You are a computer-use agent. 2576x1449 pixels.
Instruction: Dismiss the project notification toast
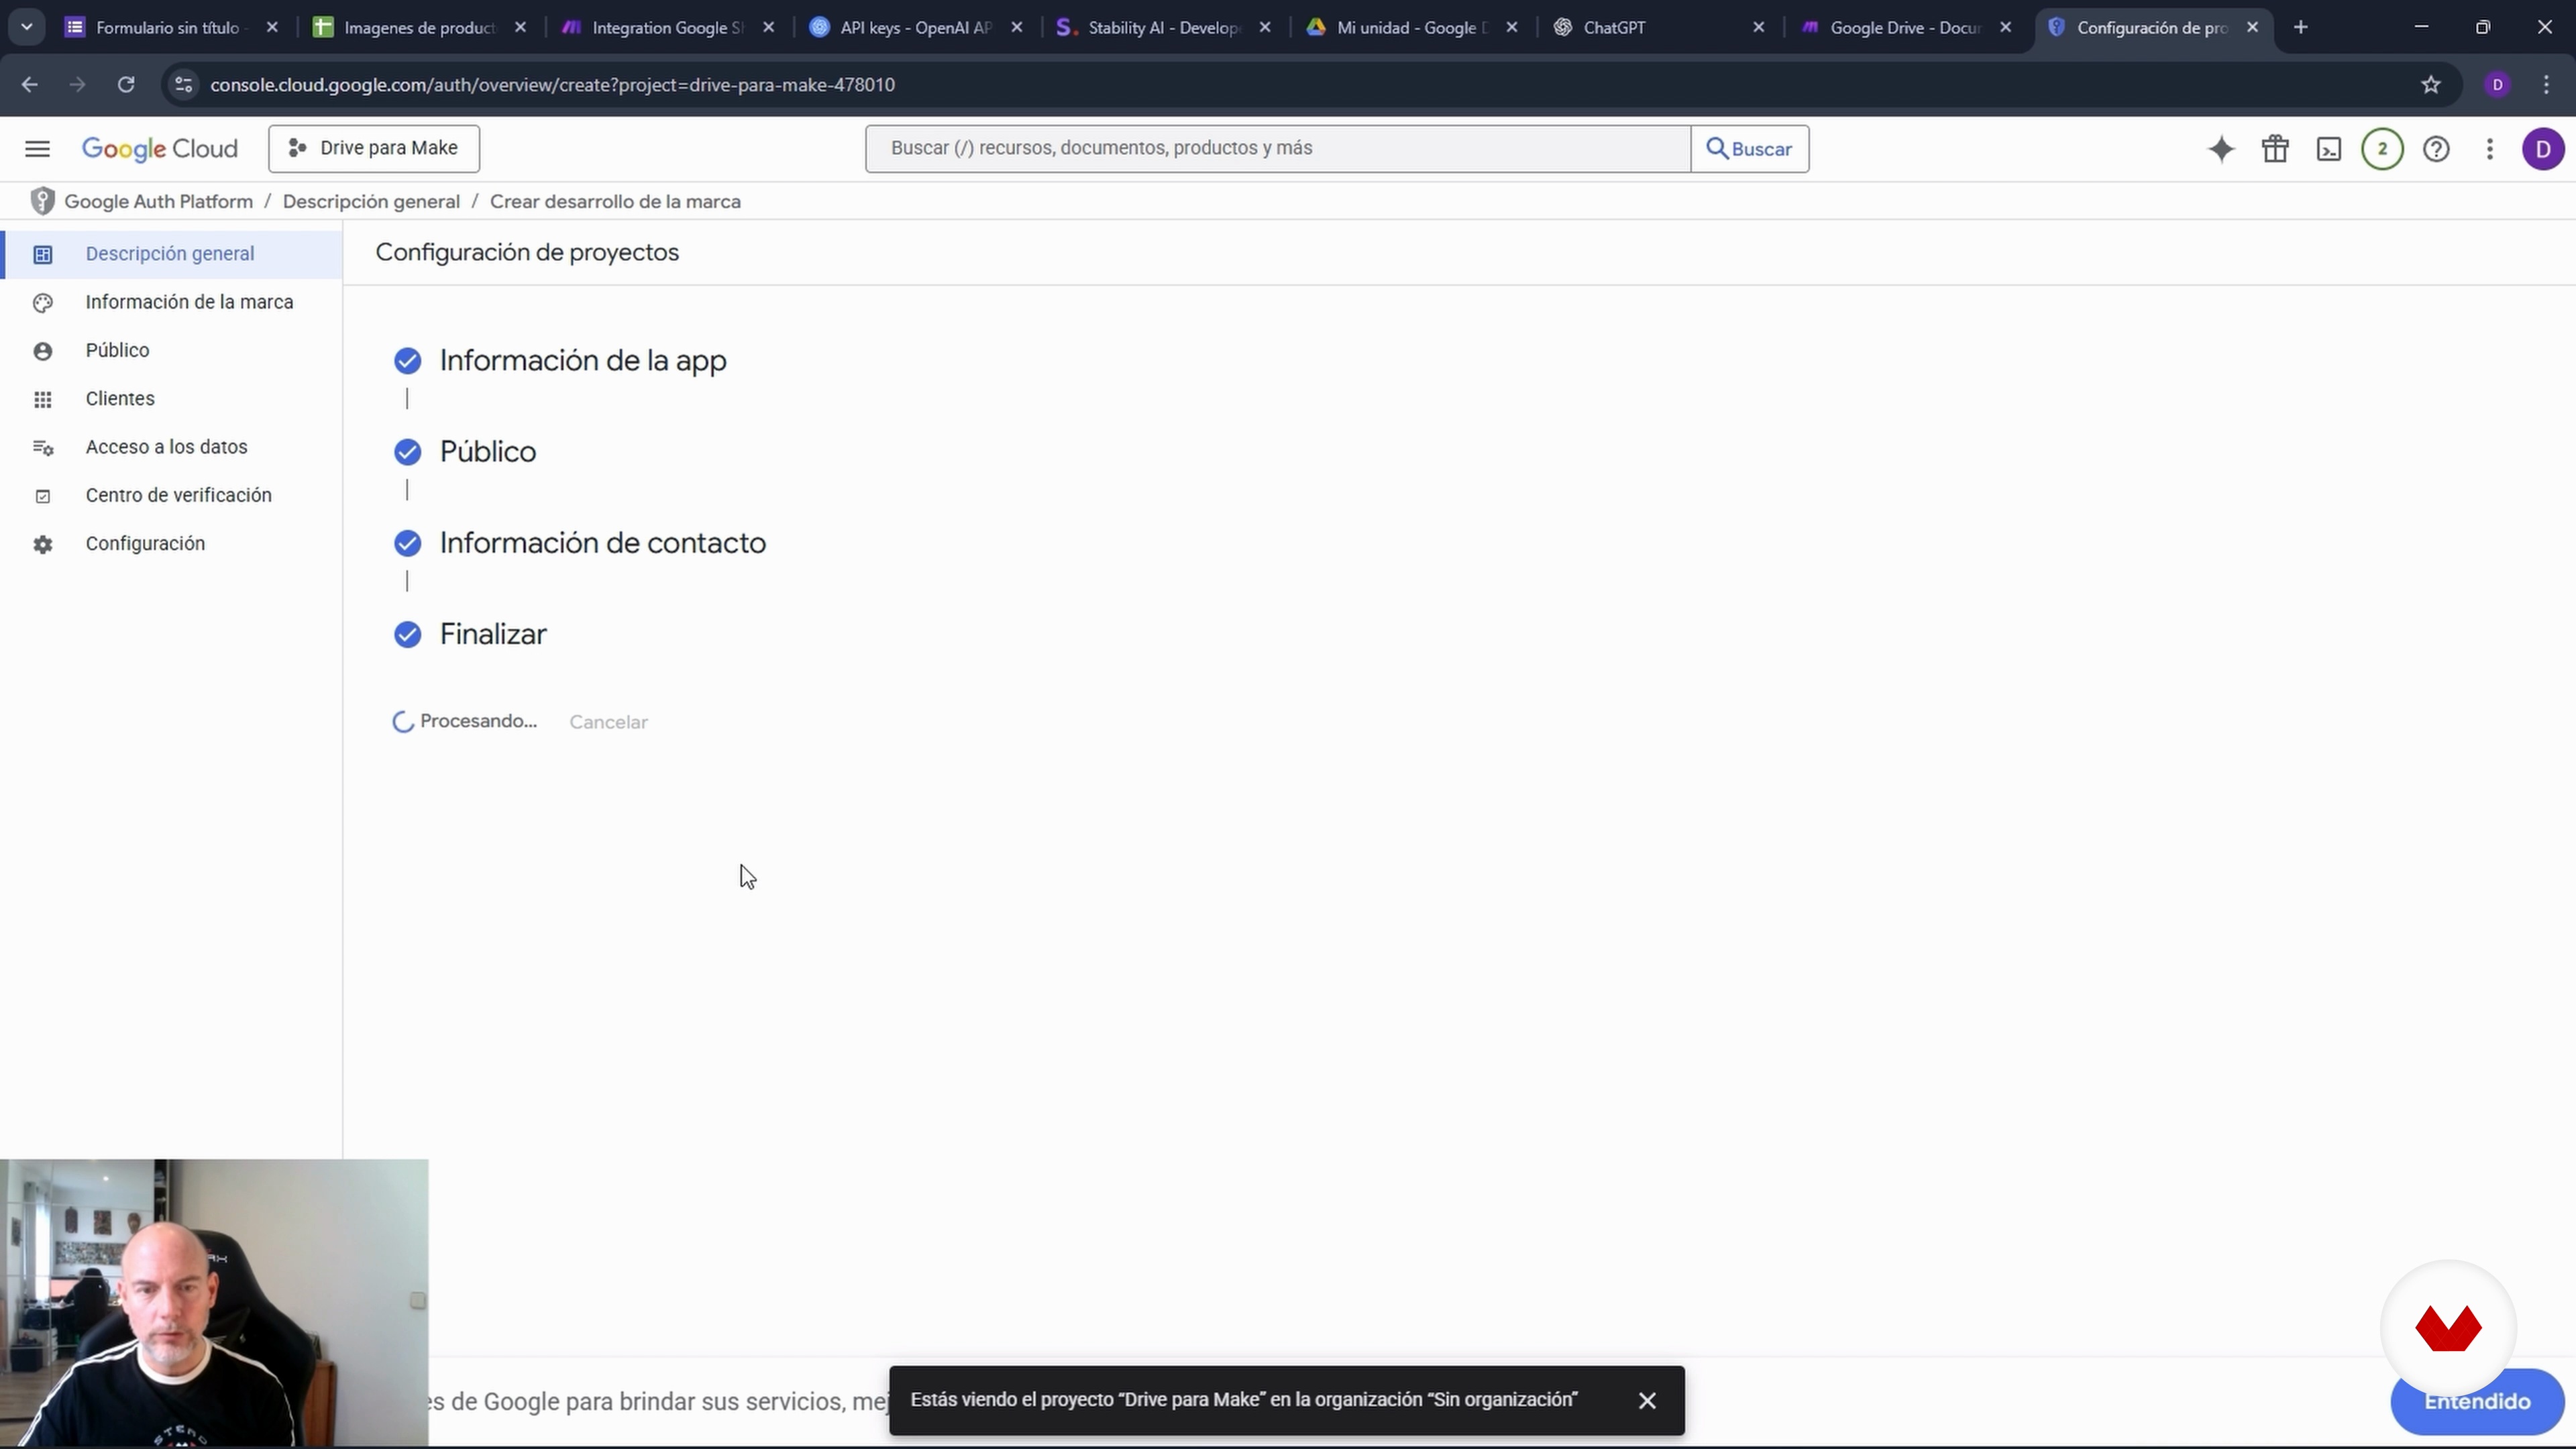1647,1401
